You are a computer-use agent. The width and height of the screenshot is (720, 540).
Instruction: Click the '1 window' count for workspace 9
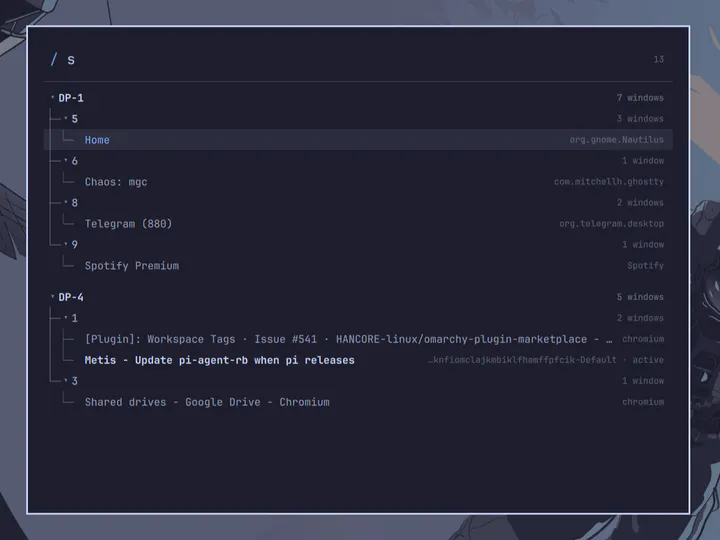tap(643, 244)
